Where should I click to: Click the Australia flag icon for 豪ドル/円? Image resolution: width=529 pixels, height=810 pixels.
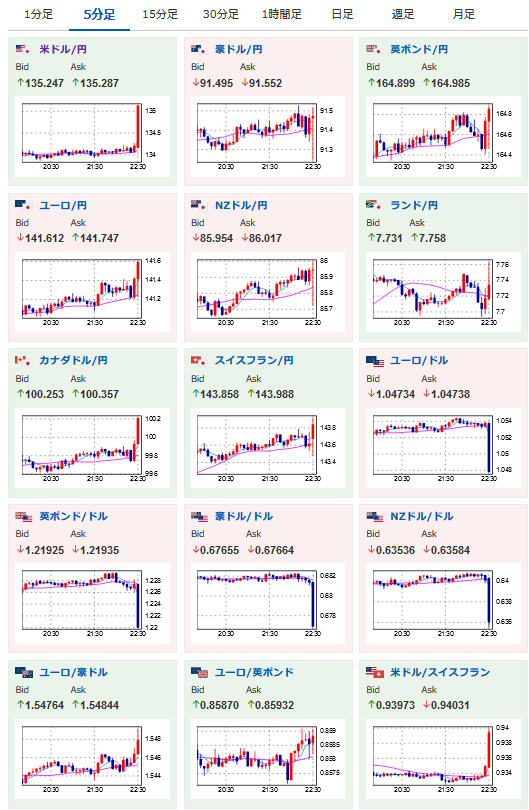199,50
